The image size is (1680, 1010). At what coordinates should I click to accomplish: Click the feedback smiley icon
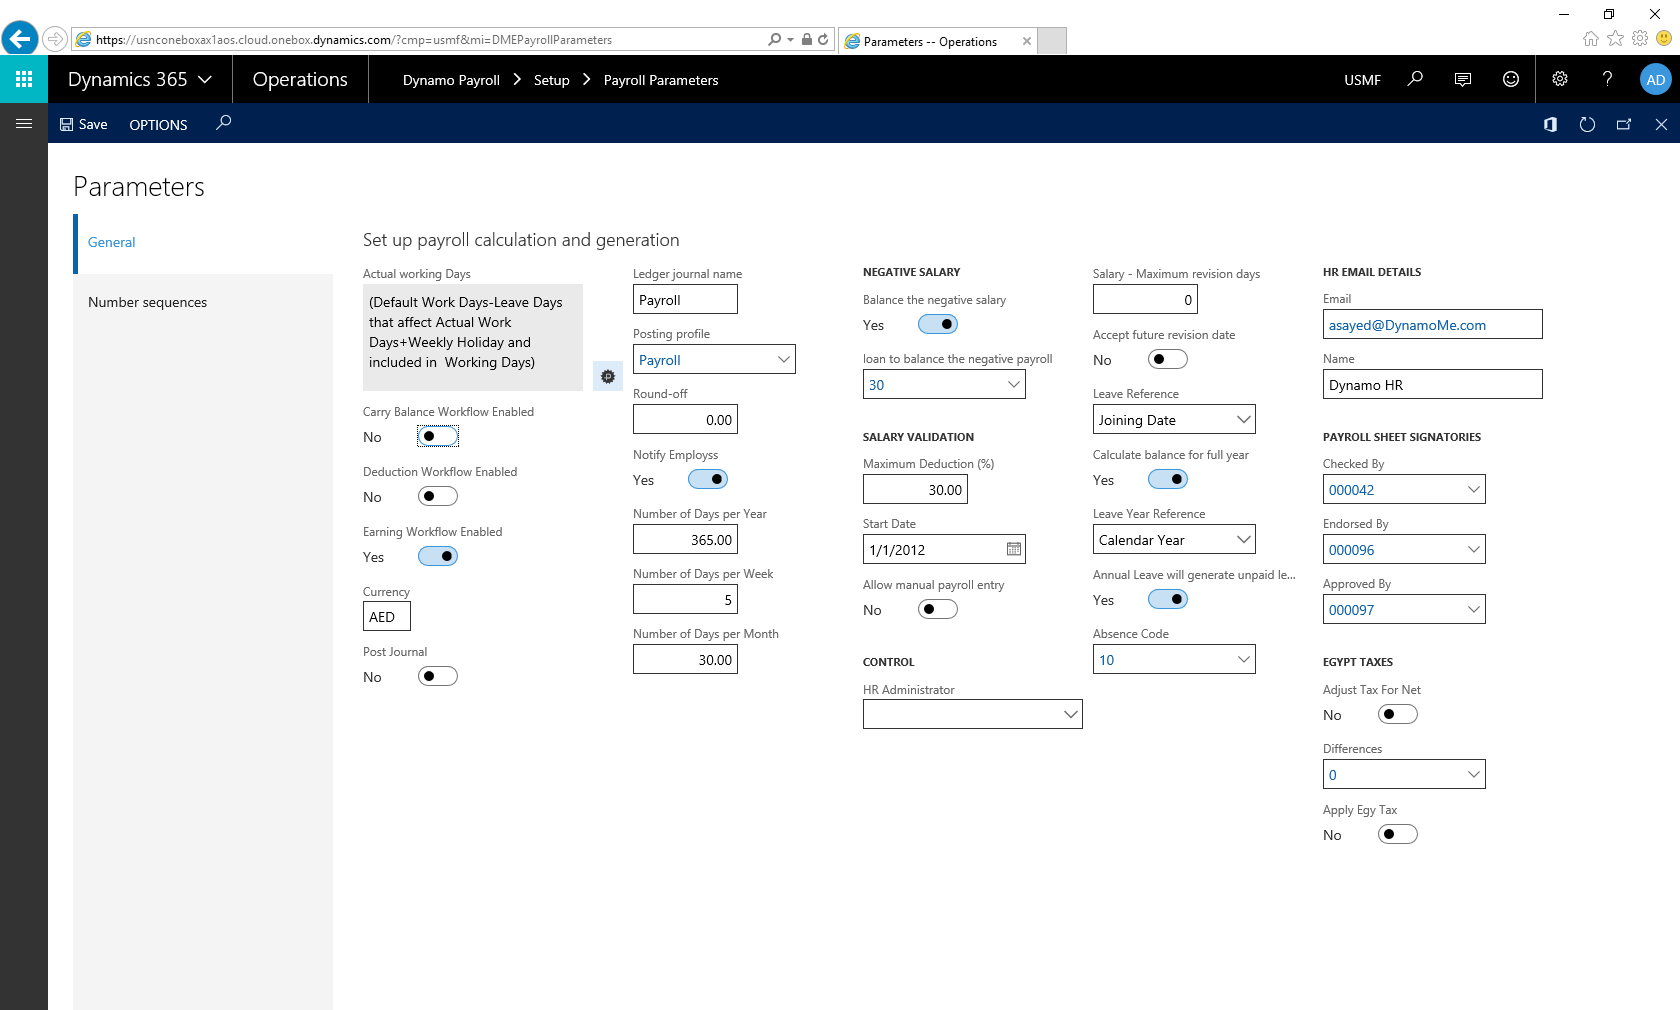coord(1511,79)
